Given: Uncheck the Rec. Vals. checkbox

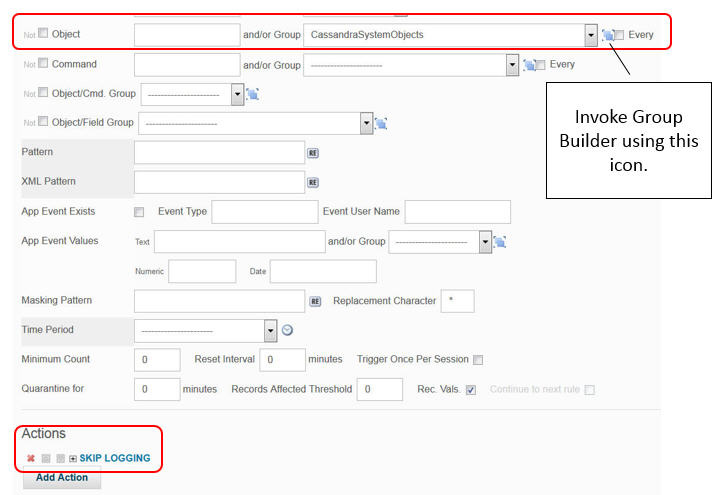Looking at the screenshot, I should click(x=471, y=390).
